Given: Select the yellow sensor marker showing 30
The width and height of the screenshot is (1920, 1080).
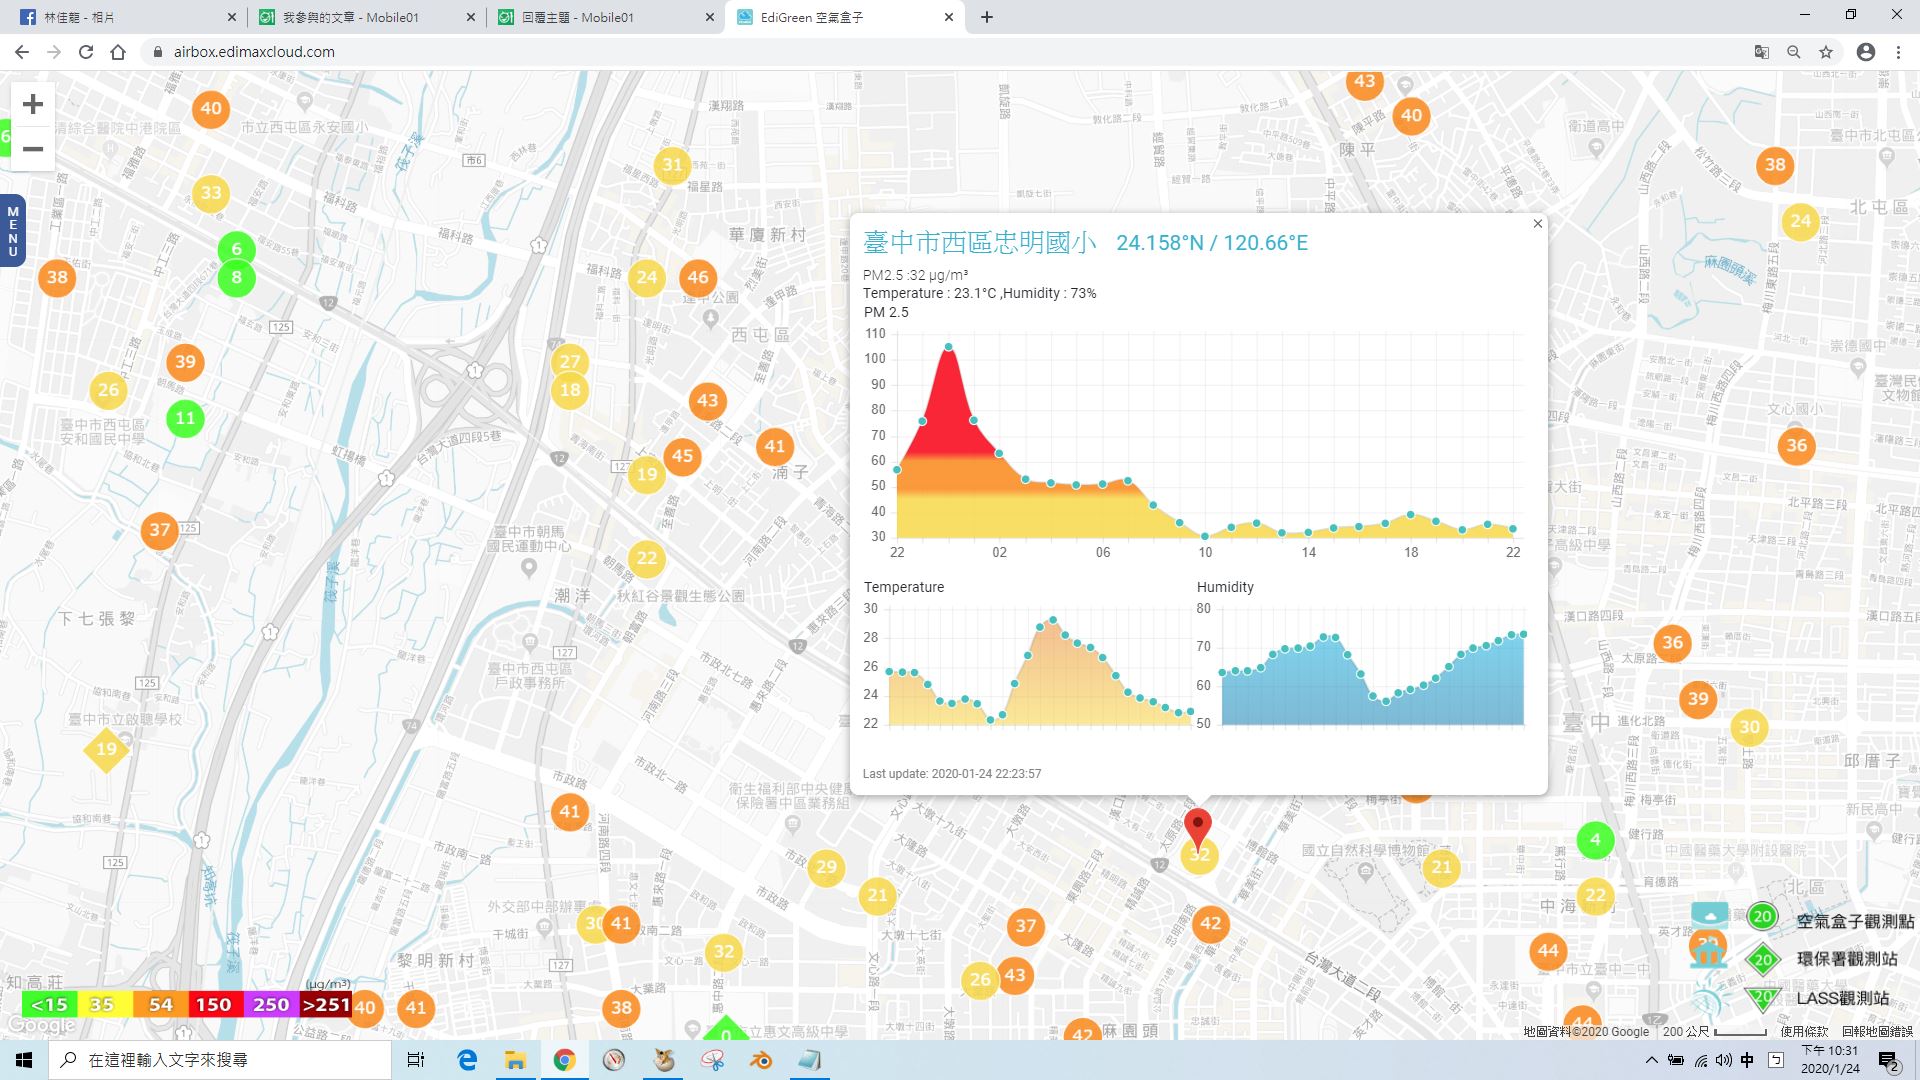Looking at the screenshot, I should pyautogui.click(x=1749, y=728).
